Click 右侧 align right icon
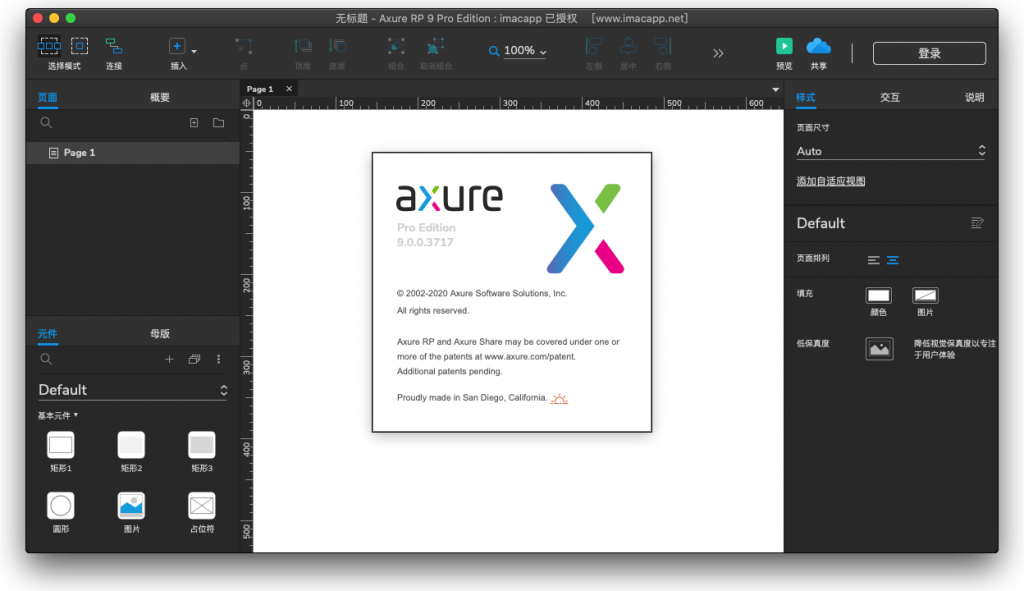The image size is (1024, 591). click(662, 46)
